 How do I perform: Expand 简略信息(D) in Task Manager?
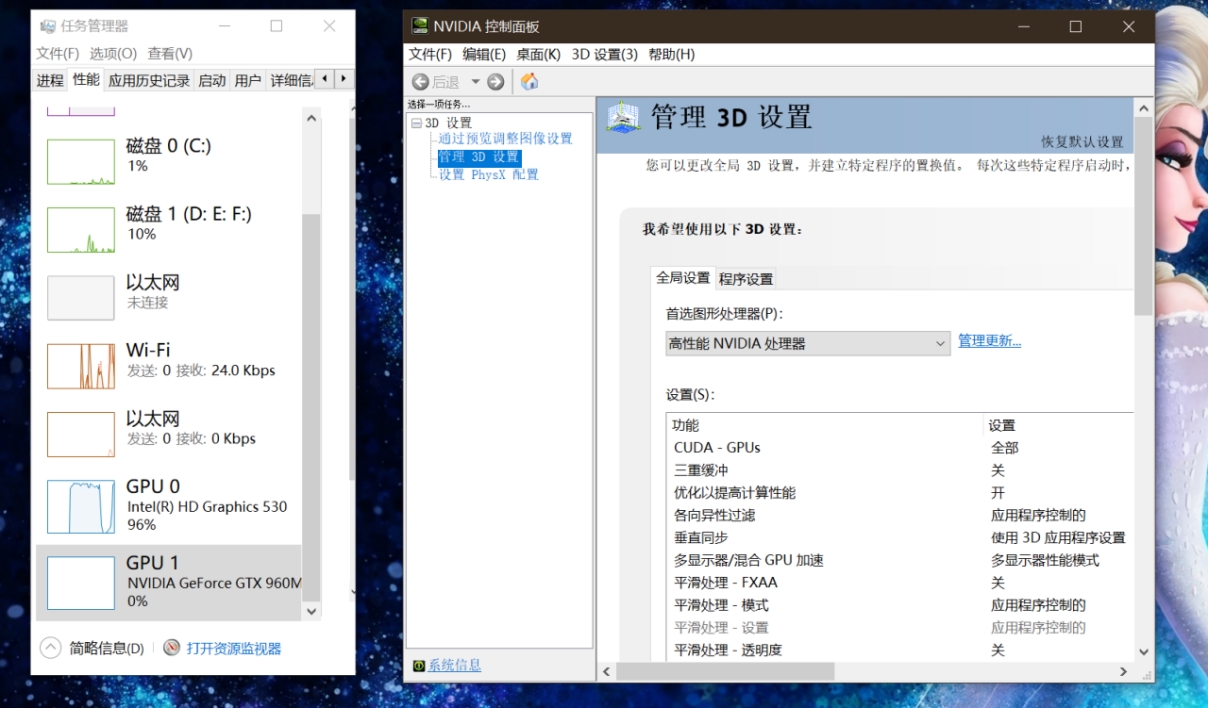point(50,648)
